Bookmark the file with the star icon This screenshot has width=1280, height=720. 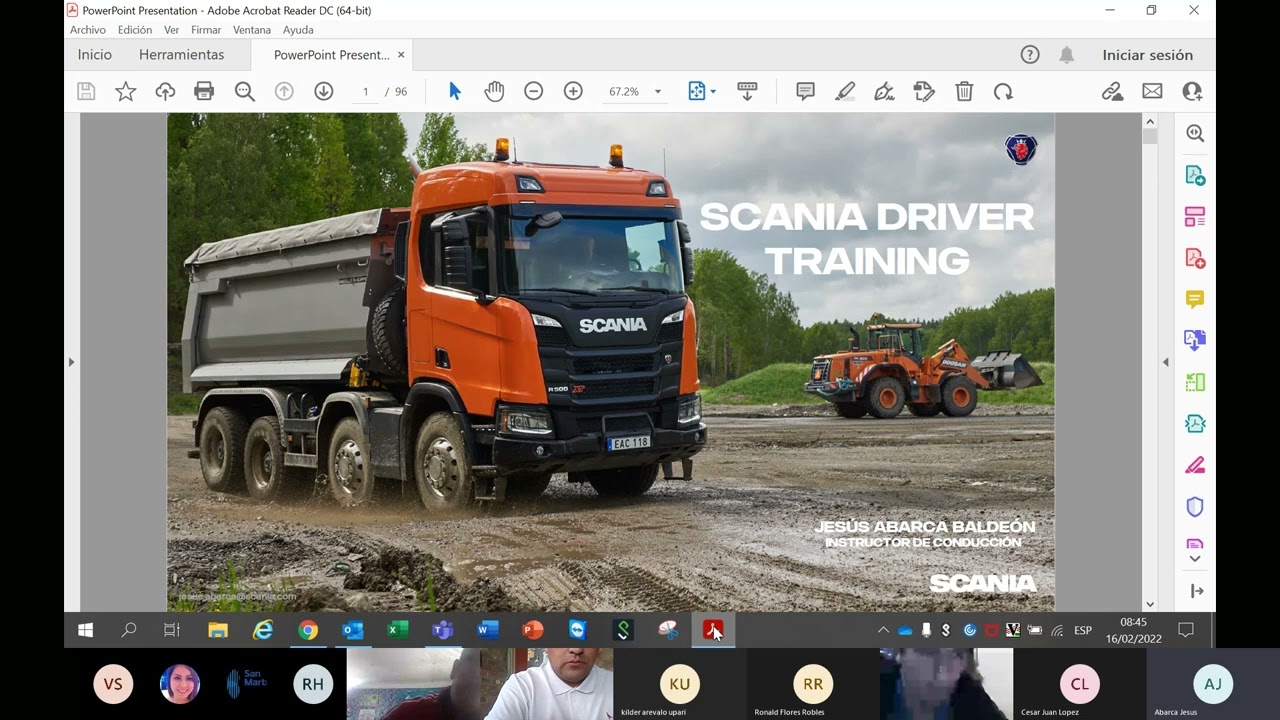pos(125,91)
